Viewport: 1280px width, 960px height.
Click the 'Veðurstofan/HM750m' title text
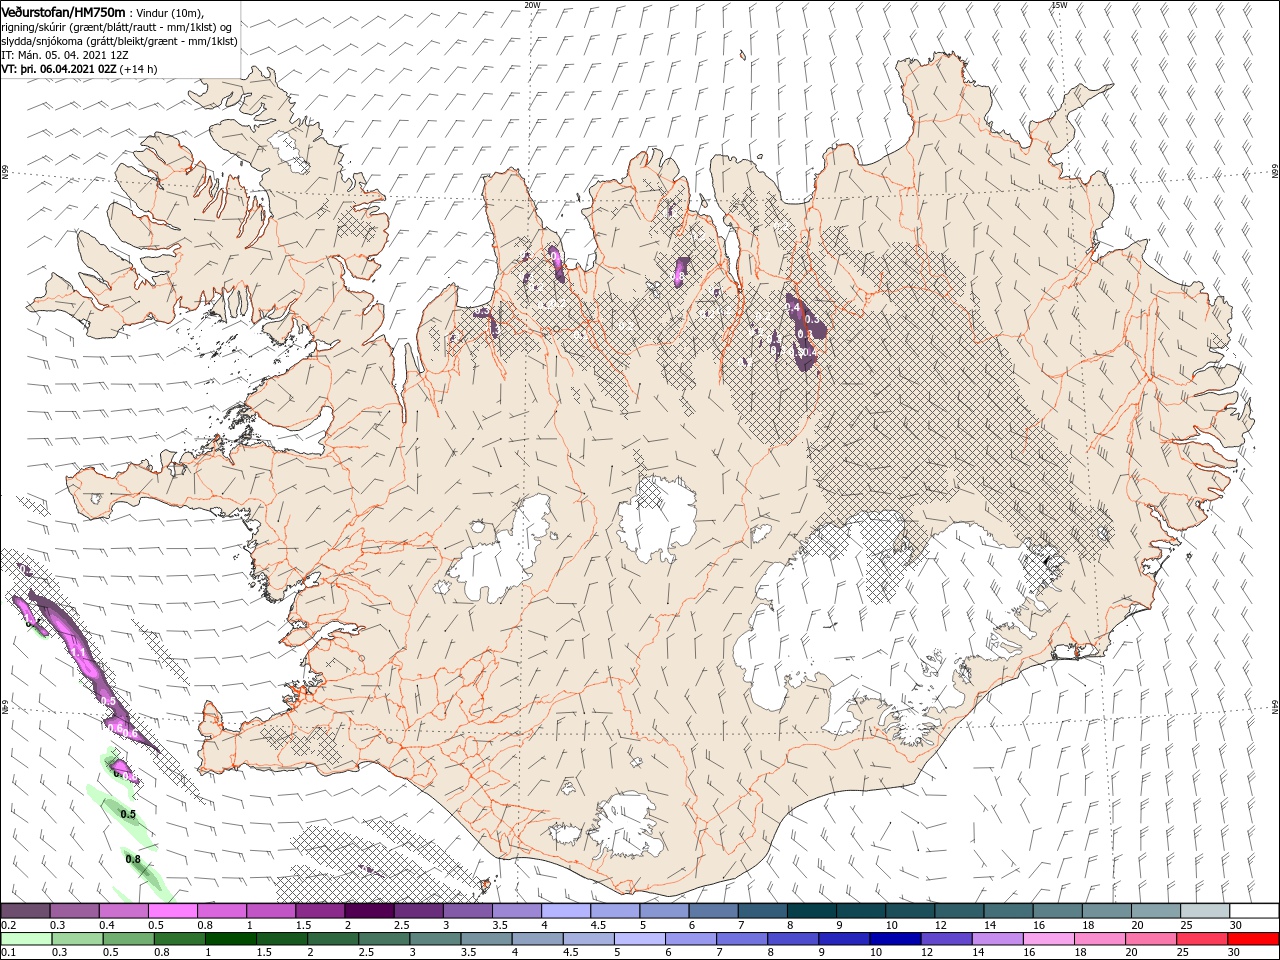click(63, 12)
